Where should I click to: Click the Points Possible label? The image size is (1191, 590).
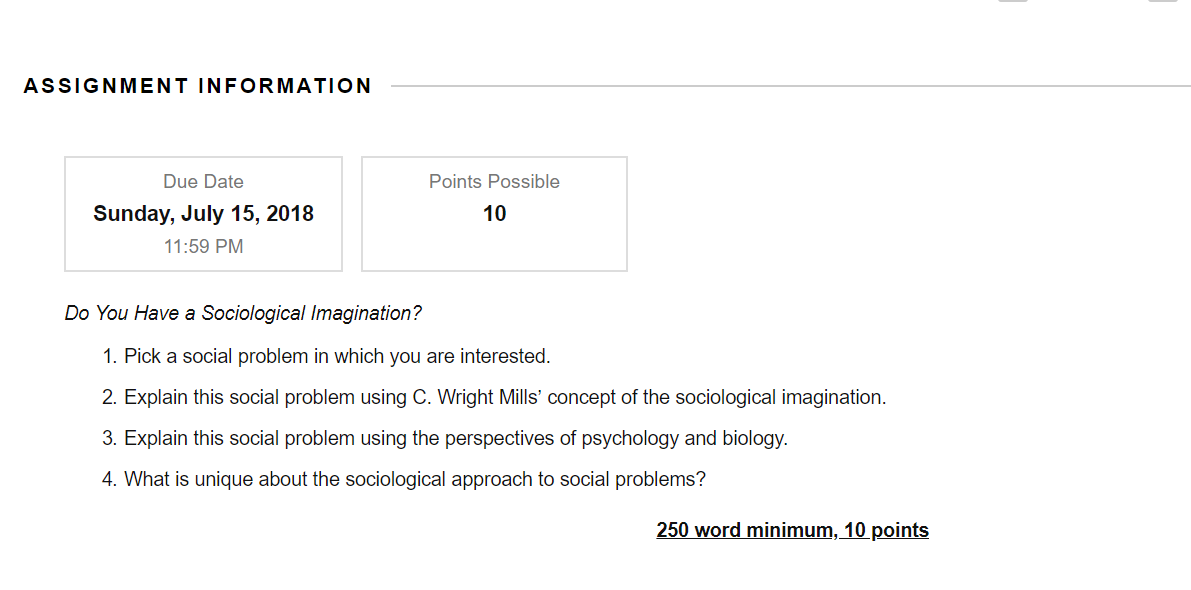click(x=494, y=181)
